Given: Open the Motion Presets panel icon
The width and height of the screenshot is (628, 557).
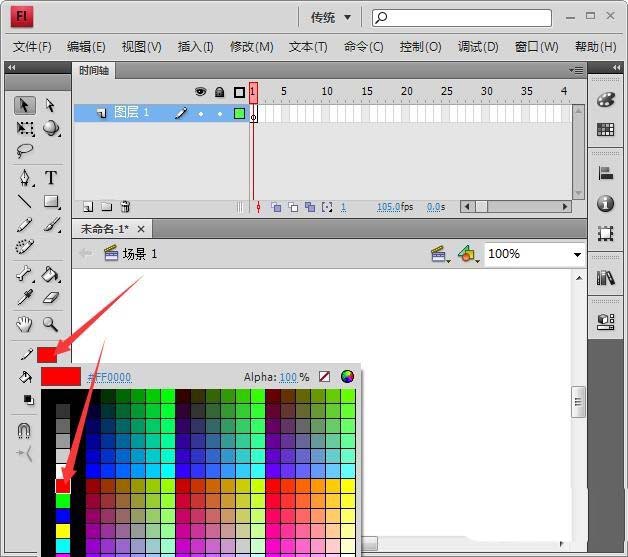Looking at the screenshot, I should pyautogui.click(x=605, y=322).
